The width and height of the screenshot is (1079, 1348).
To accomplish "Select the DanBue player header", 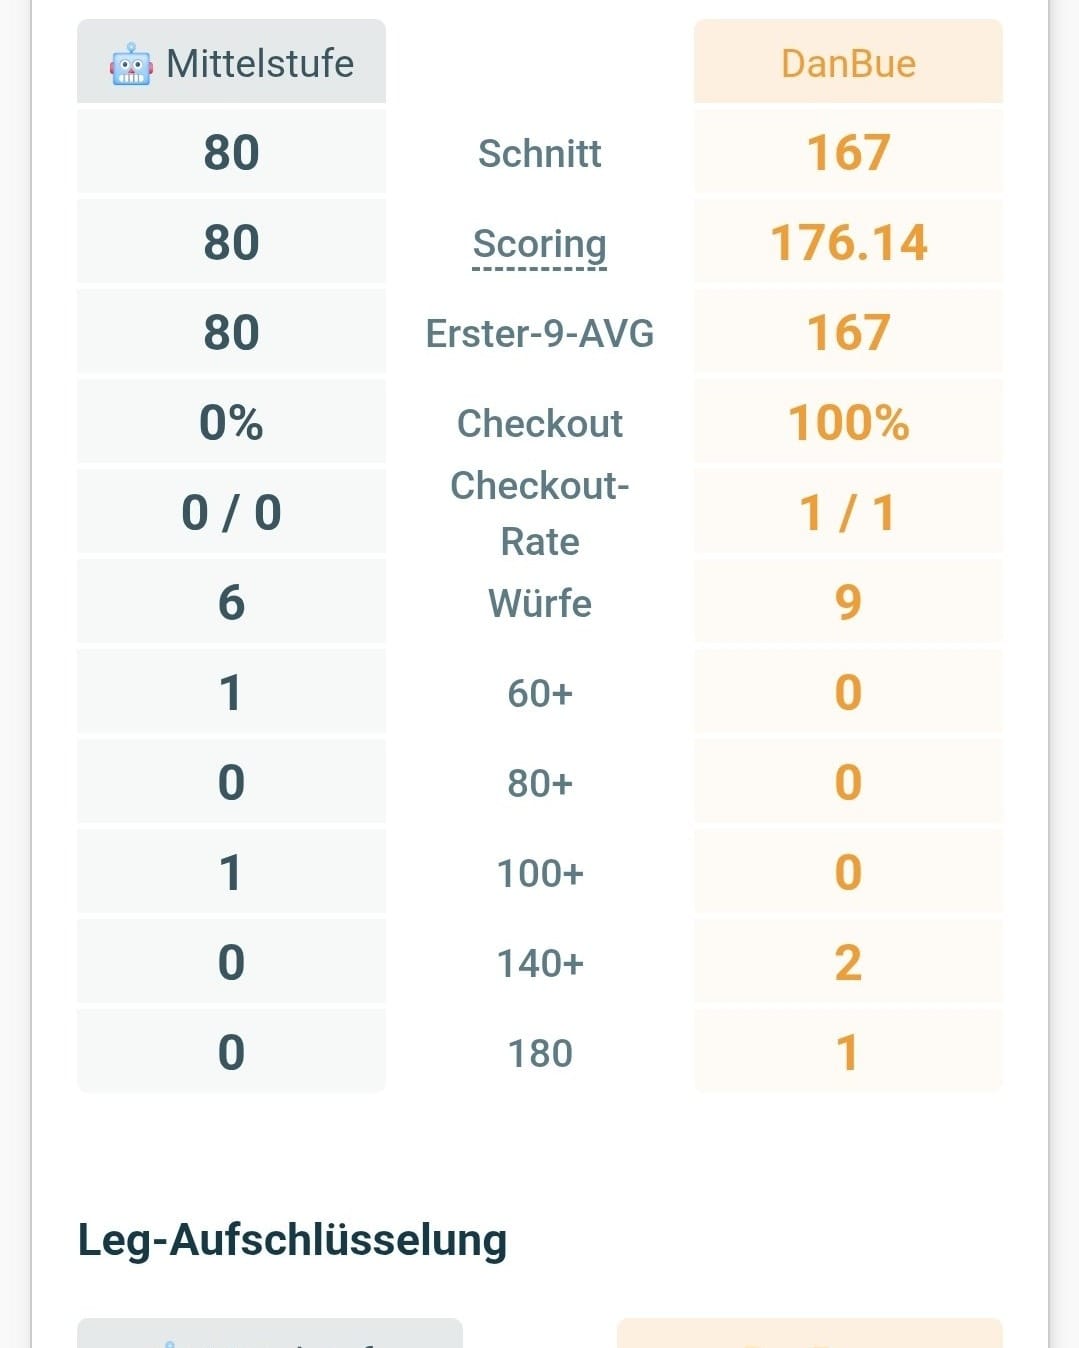I will pos(848,61).
